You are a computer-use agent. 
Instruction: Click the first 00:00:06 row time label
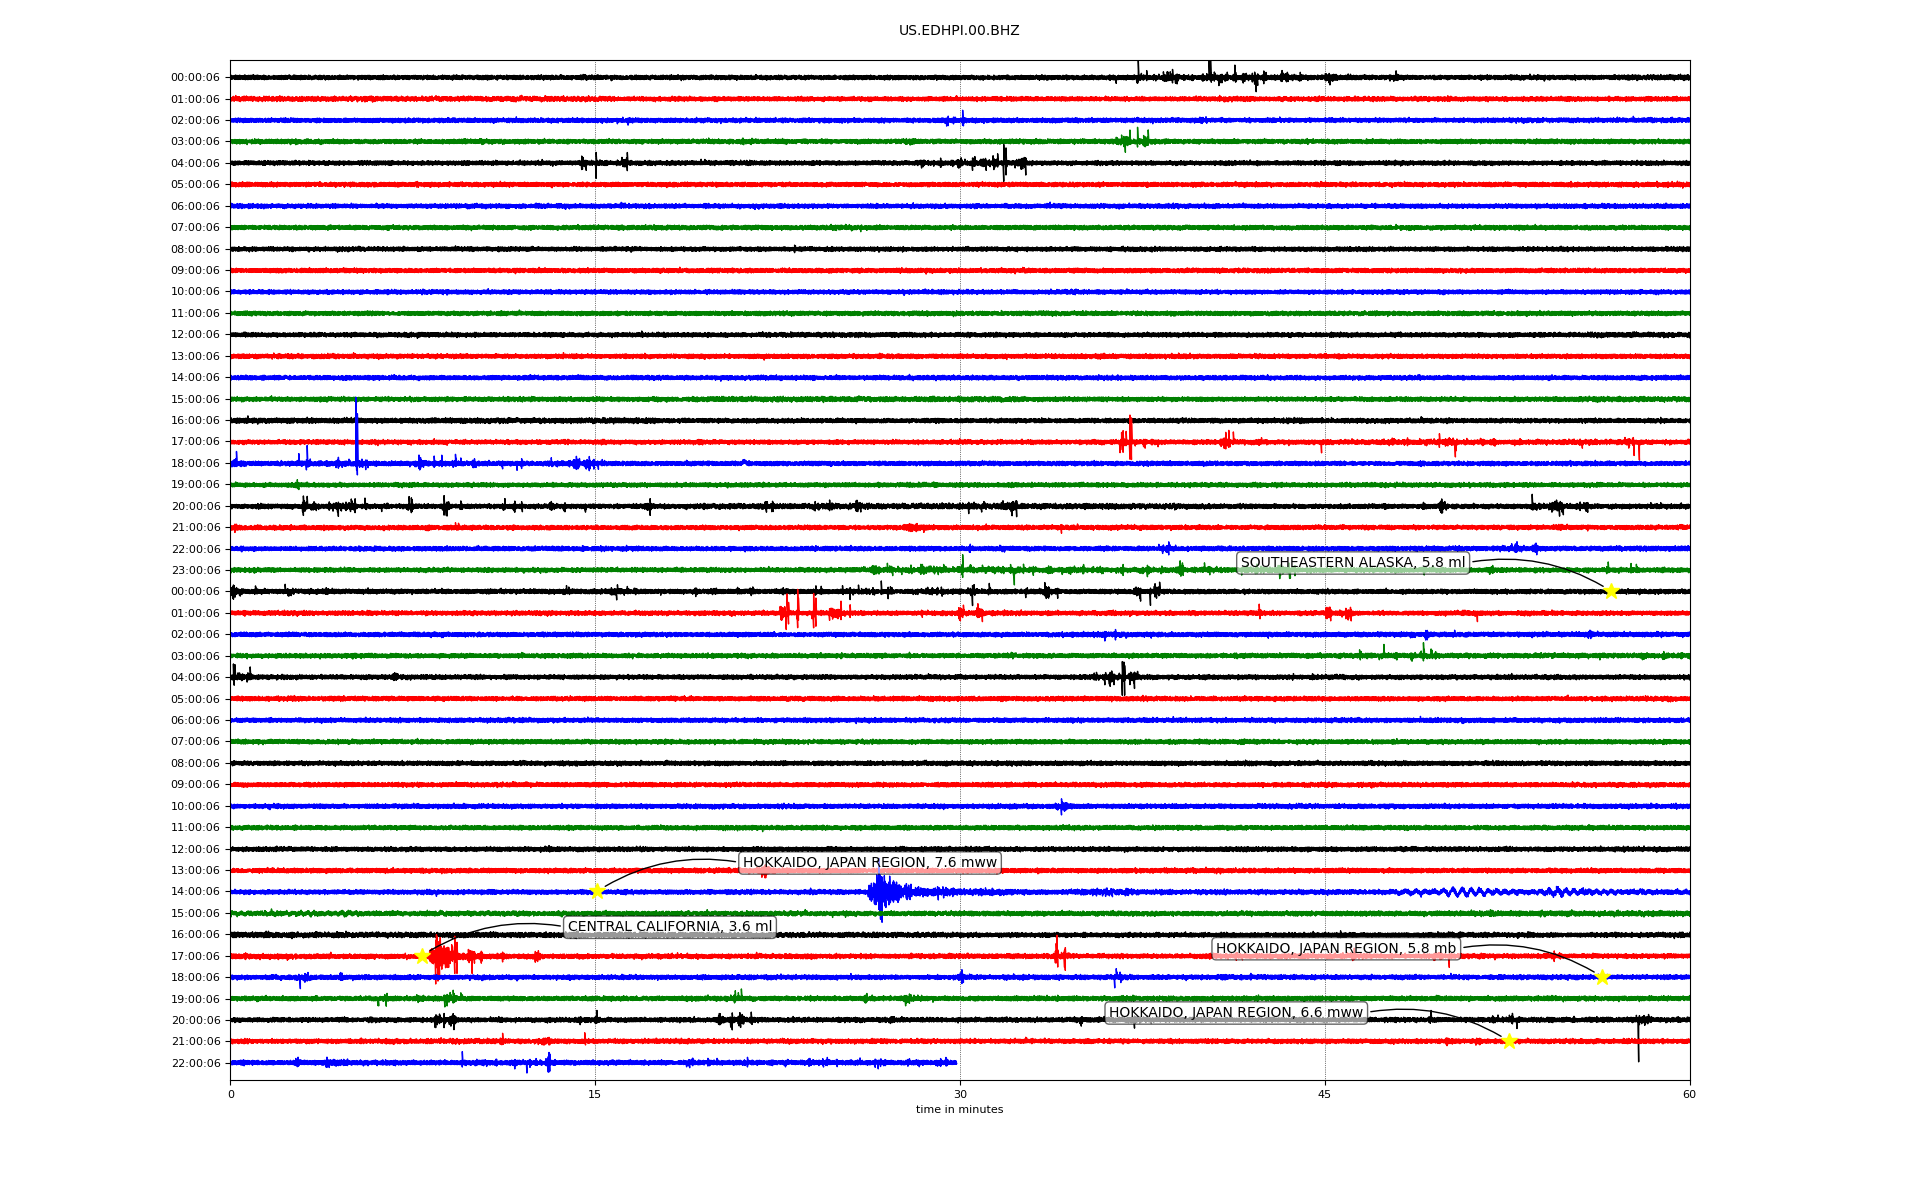pyautogui.click(x=195, y=78)
